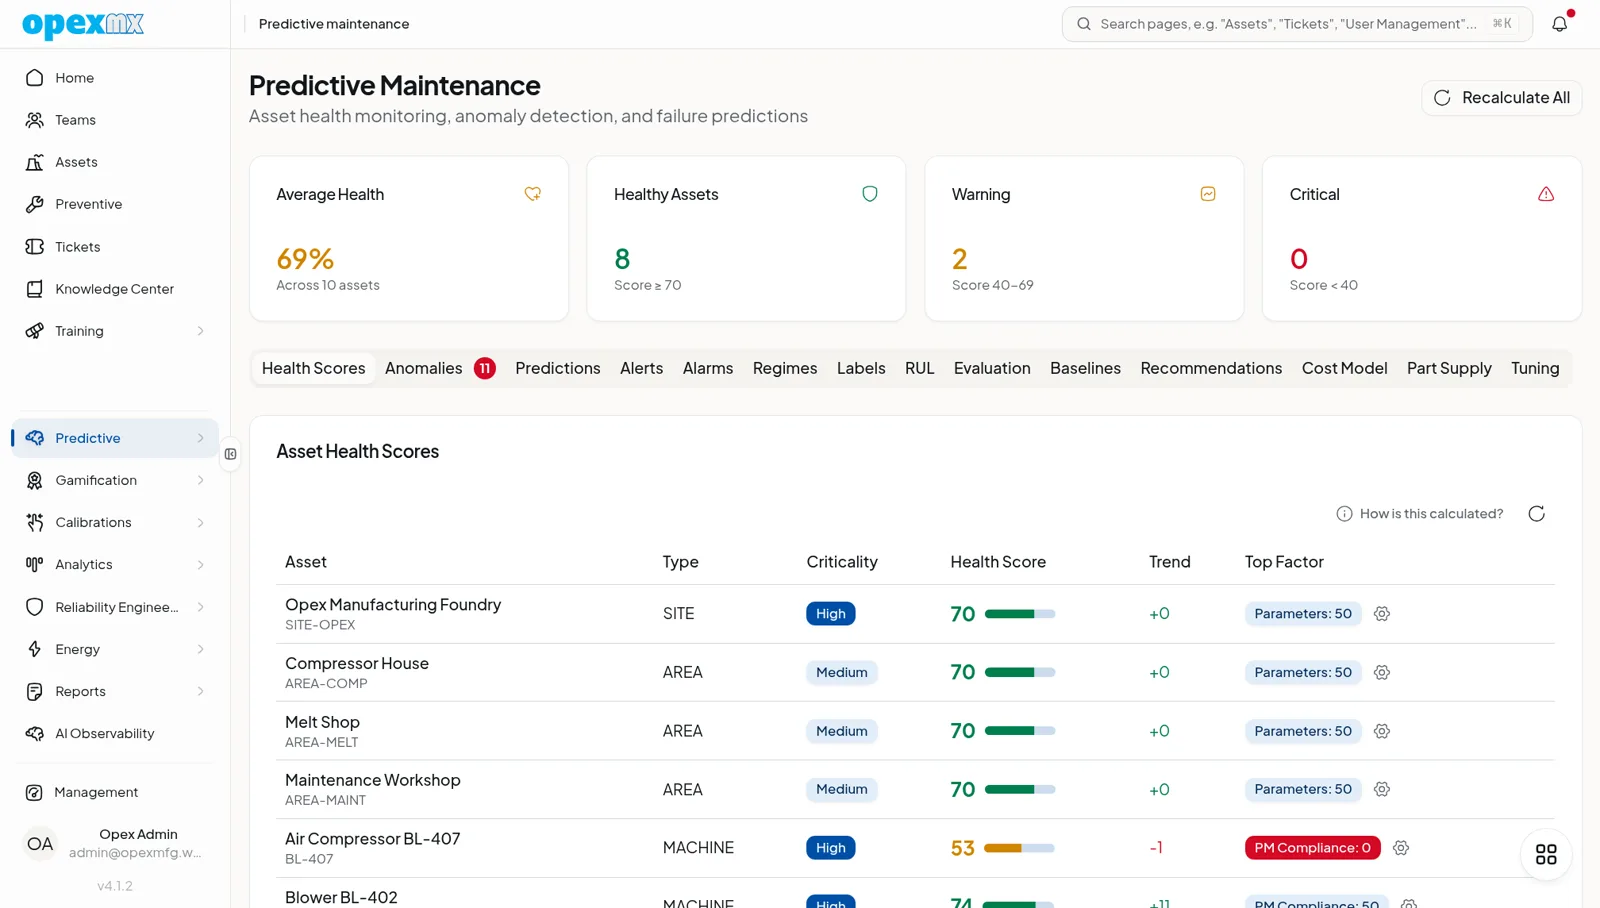Open Teams in the sidebar
The height and width of the screenshot is (908, 1600).
115,120
